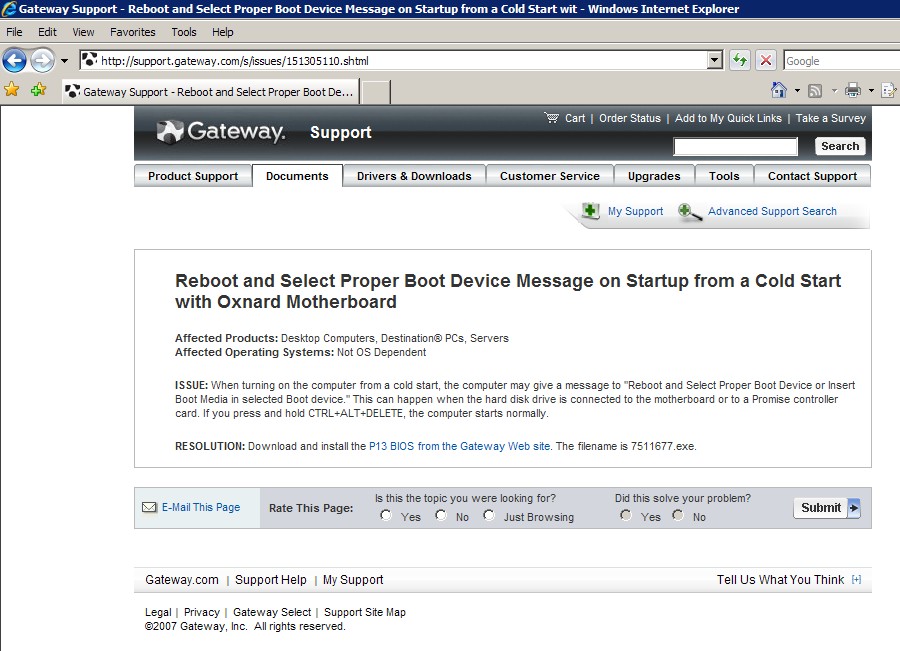Viewport: 900px width, 651px height.
Task: Click the browser Forward arrow button
Action: tap(42, 60)
